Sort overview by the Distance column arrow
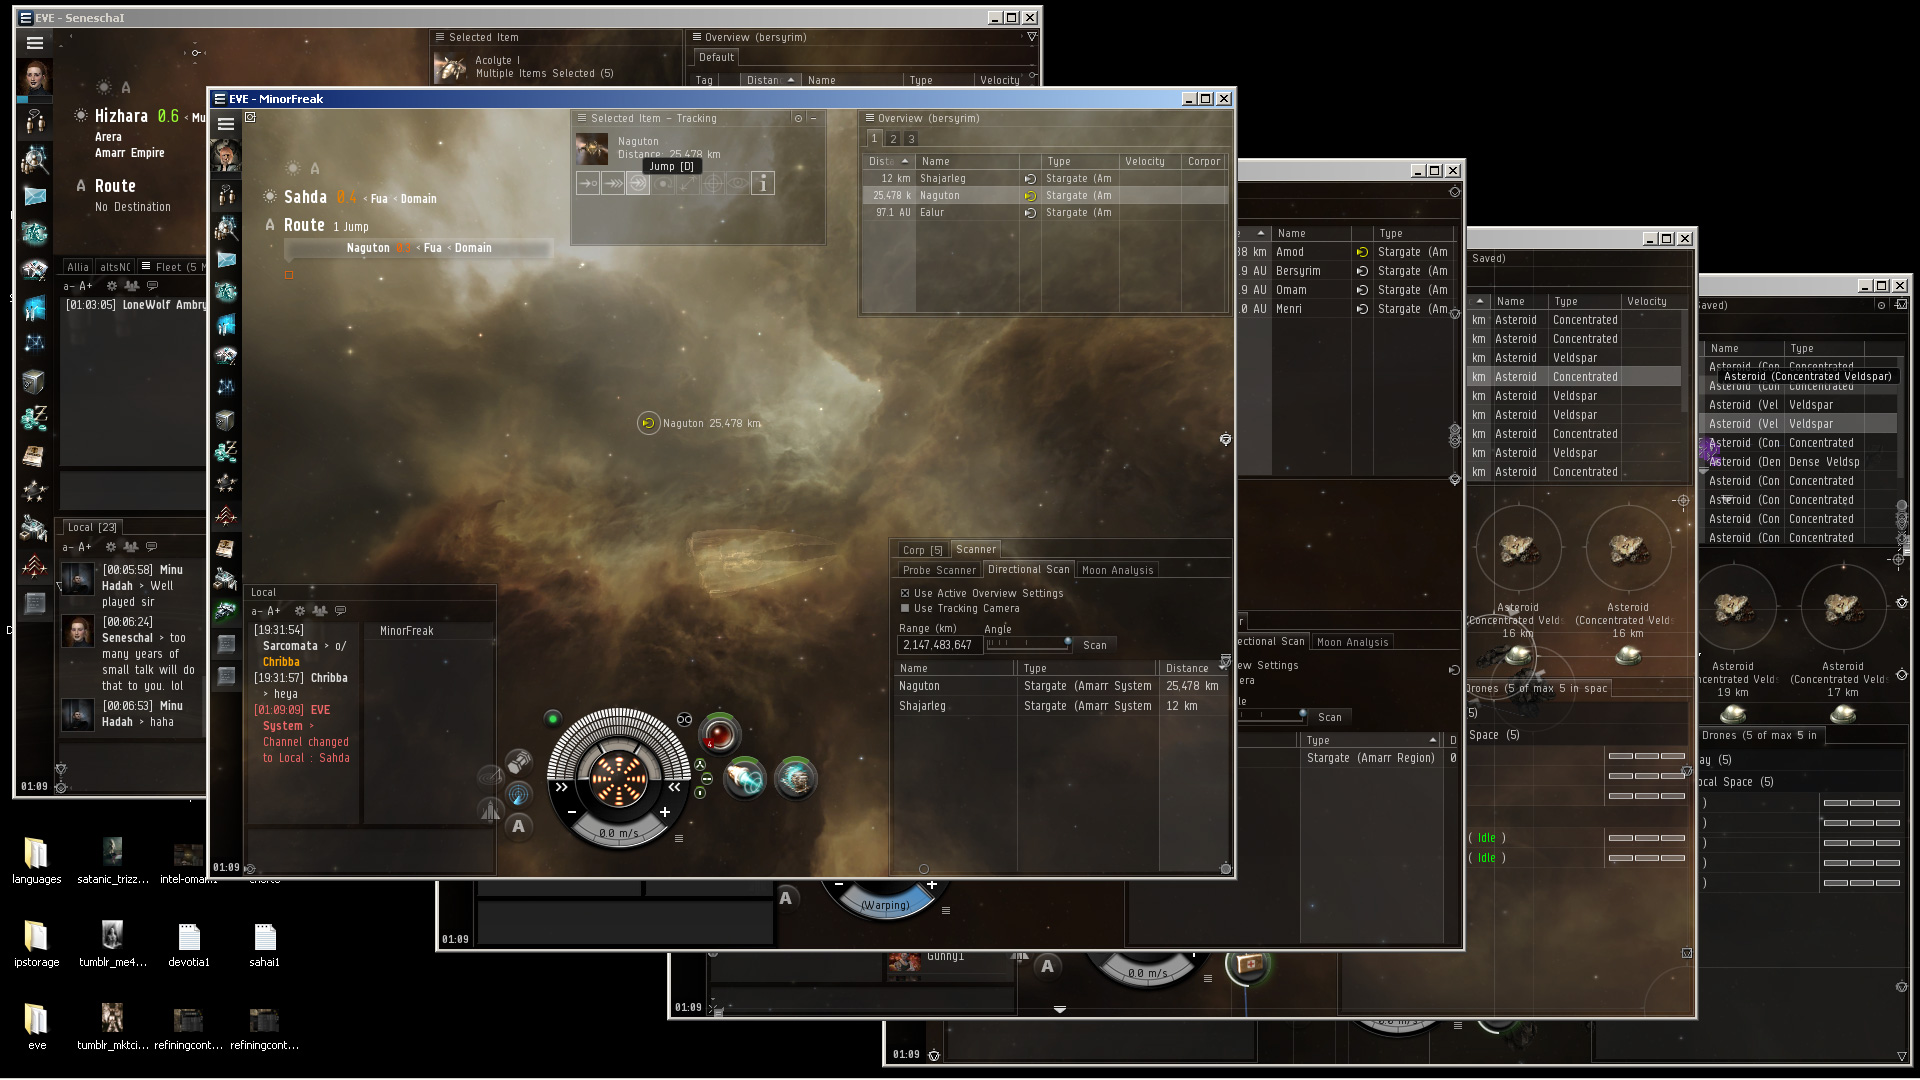 pyautogui.click(x=904, y=161)
